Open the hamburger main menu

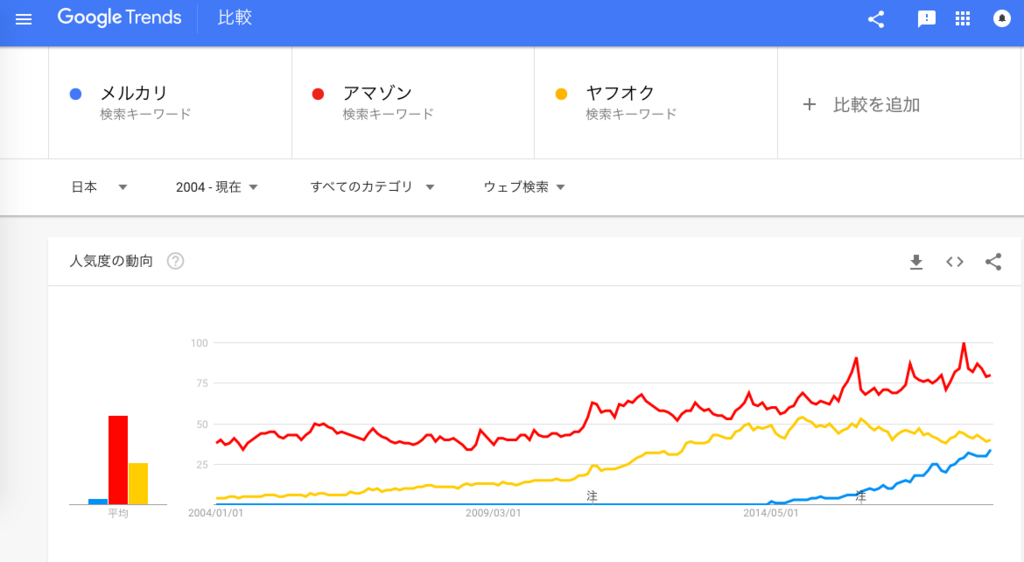[24, 19]
